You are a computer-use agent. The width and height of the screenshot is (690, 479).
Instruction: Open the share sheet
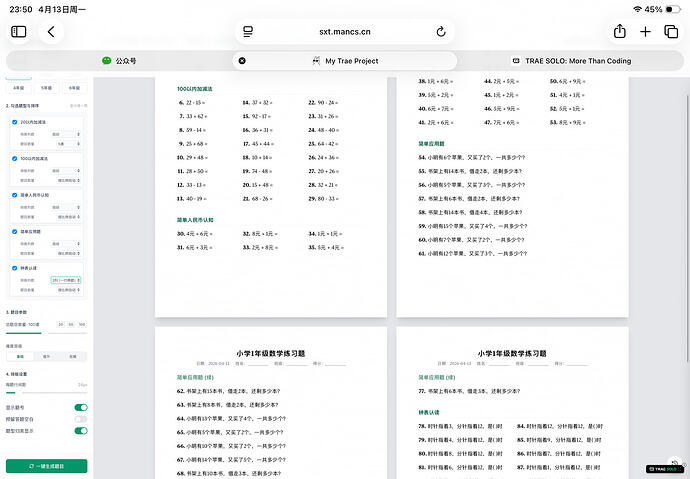tap(620, 31)
